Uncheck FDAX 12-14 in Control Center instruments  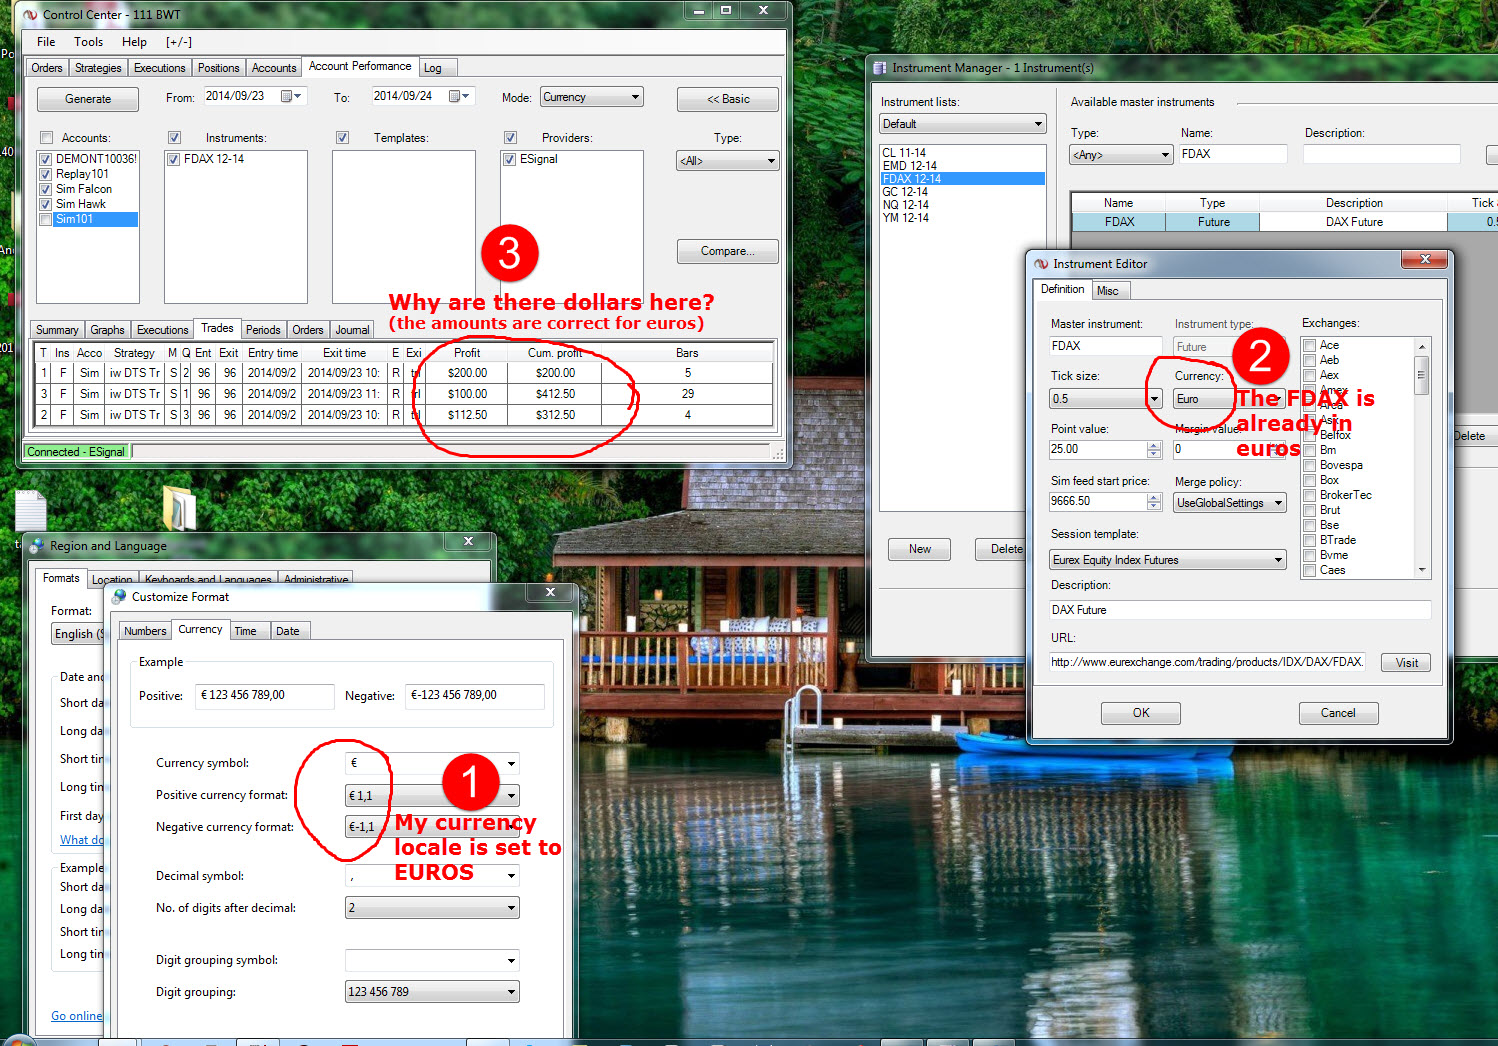click(x=173, y=159)
